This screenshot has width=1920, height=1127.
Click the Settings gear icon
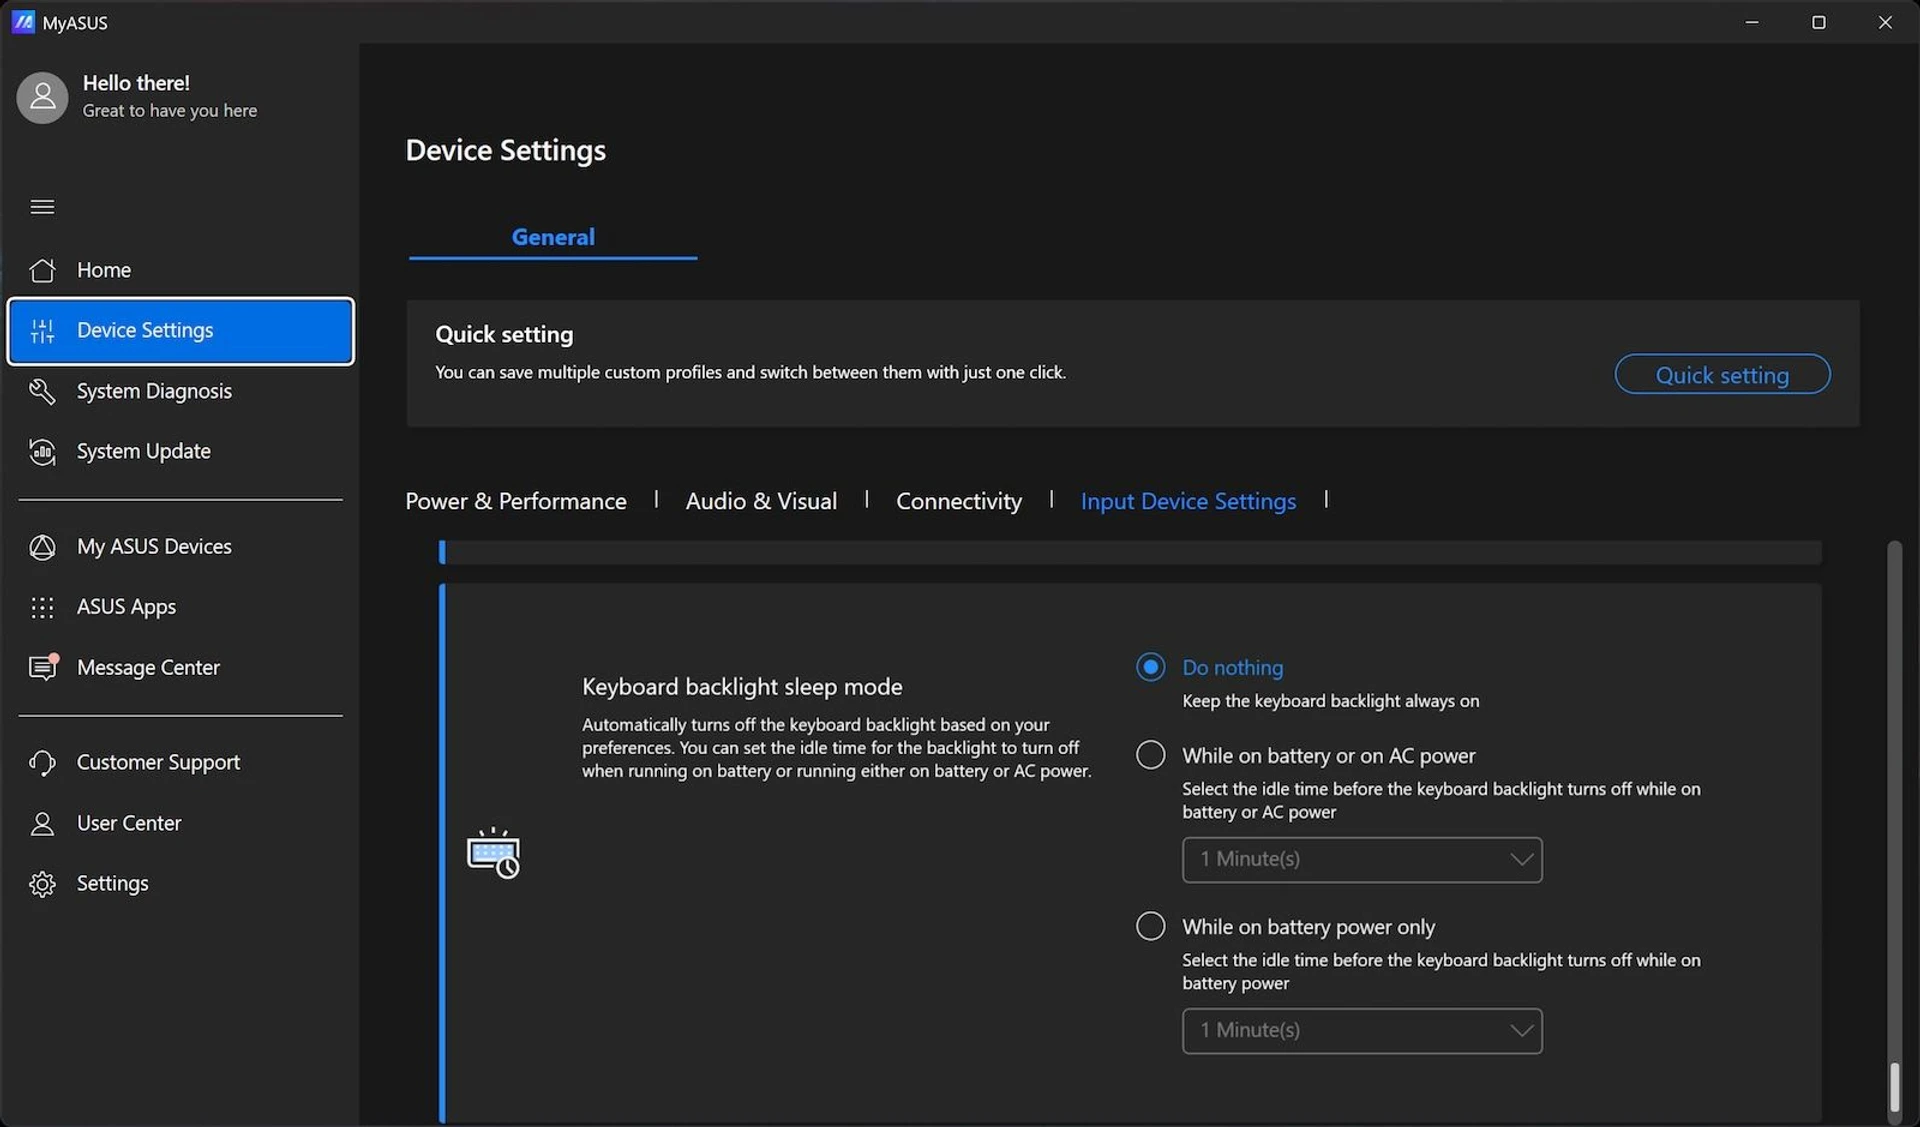click(42, 884)
